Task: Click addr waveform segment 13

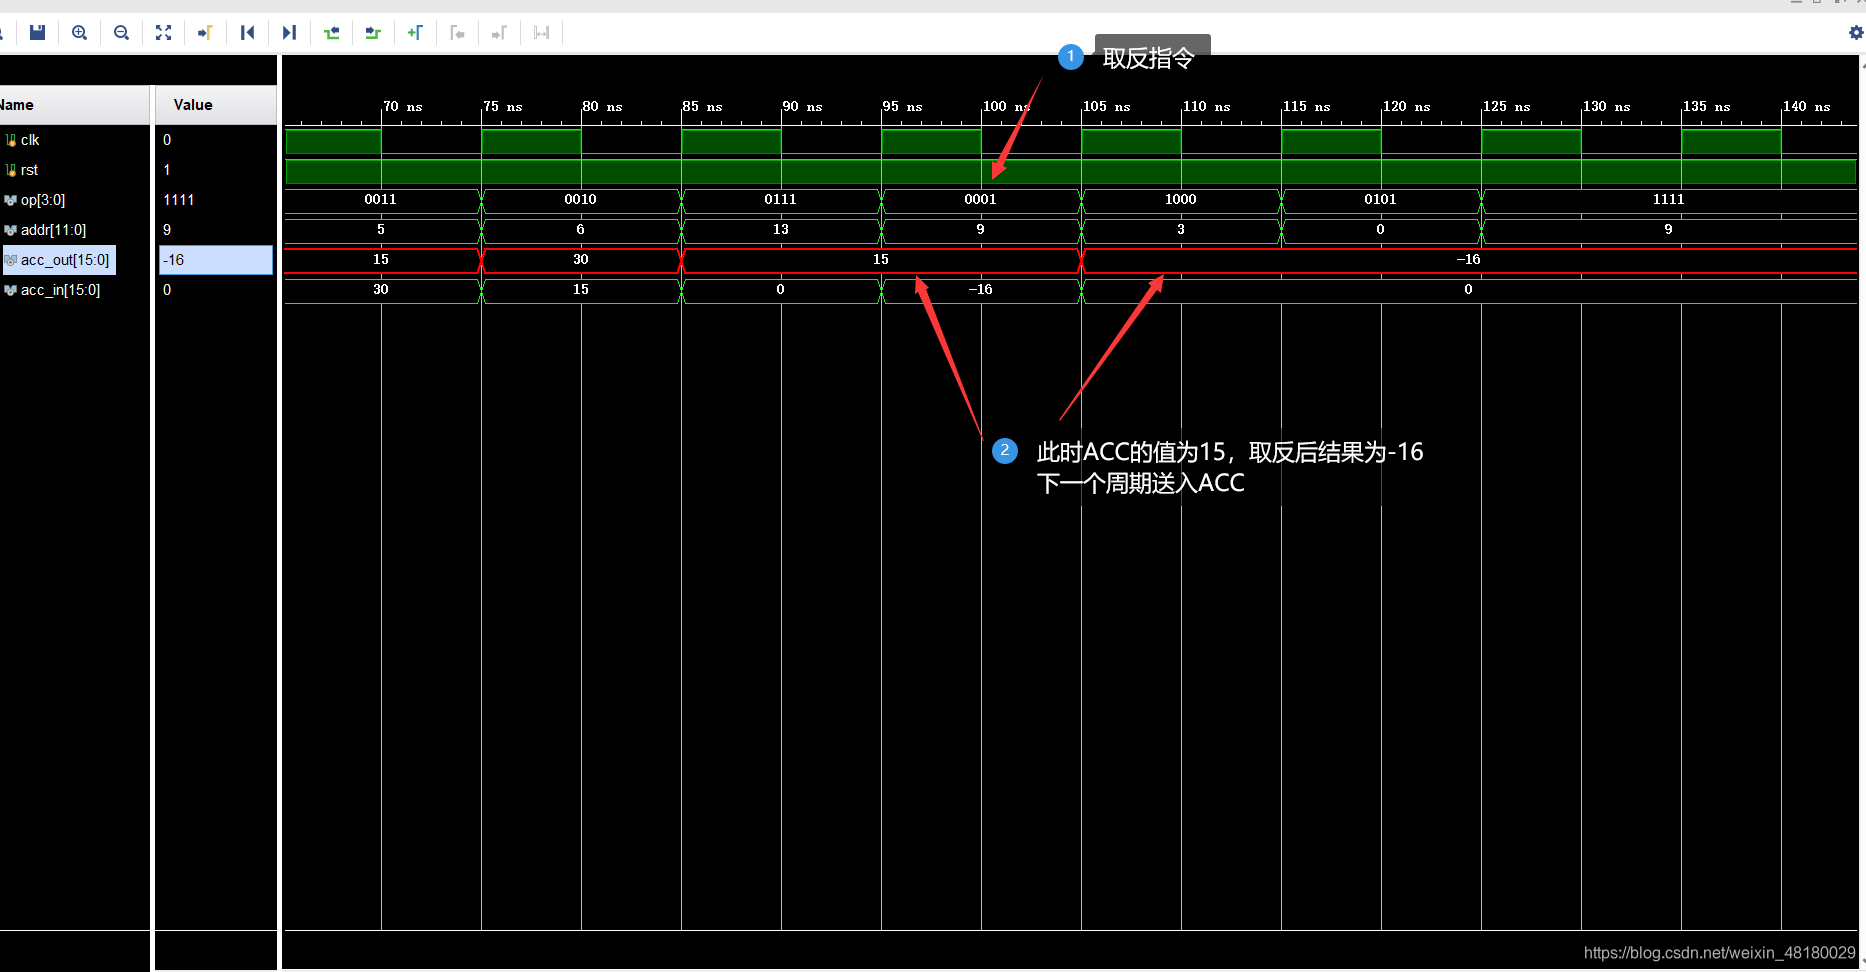Action: [781, 230]
